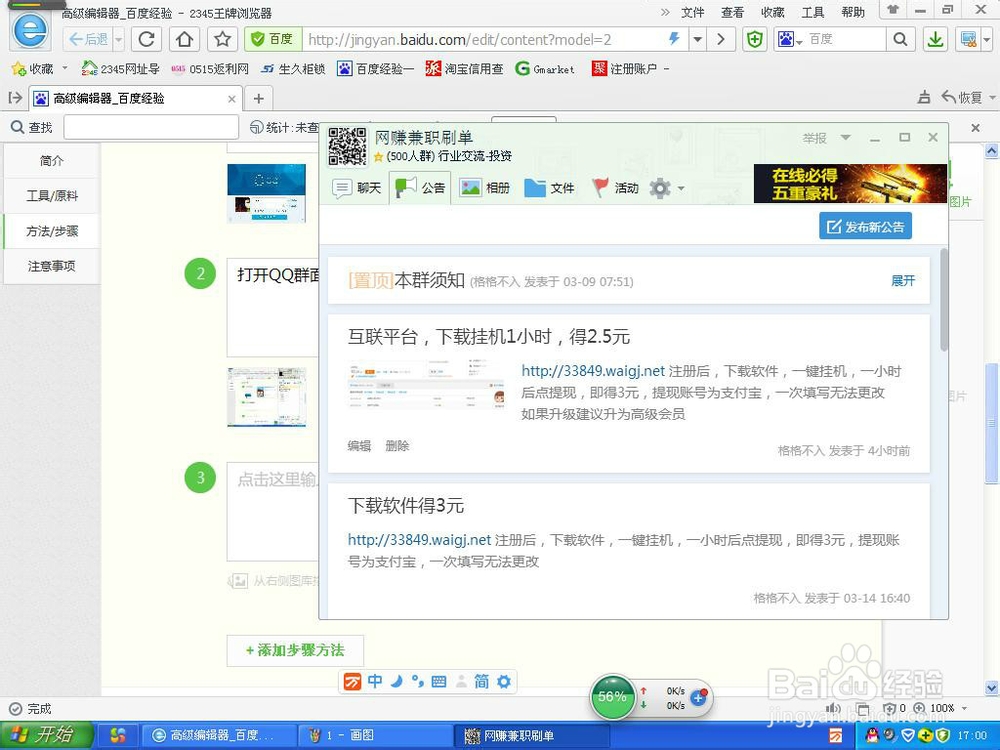Image resolution: width=1000 pixels, height=750 pixels.
Task: Click the 在线必得五重豪礼 ad banner
Action: point(850,184)
